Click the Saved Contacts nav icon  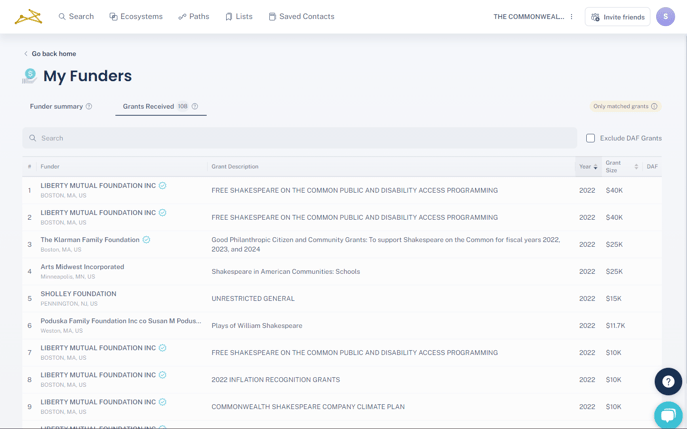[x=272, y=17]
